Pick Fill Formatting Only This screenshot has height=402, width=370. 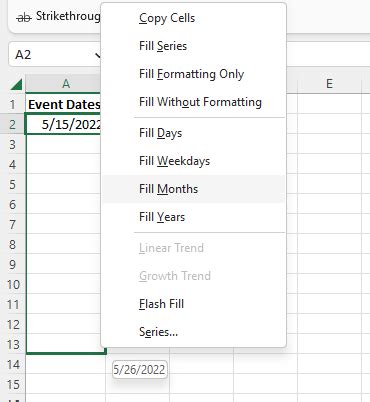193,74
